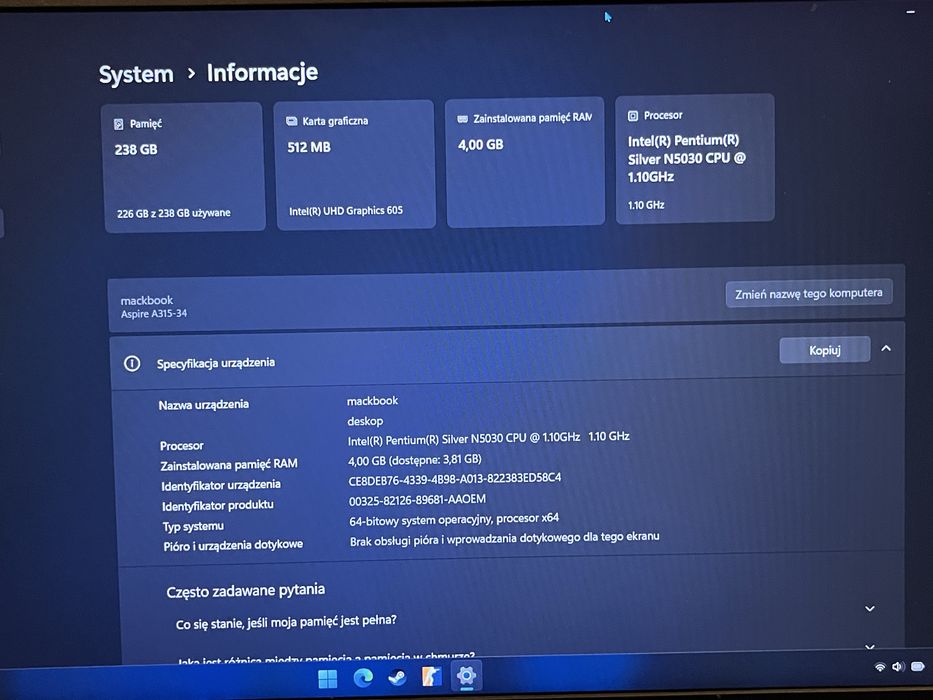Minimize the Settings window
This screenshot has height=700, width=933.
point(911,11)
